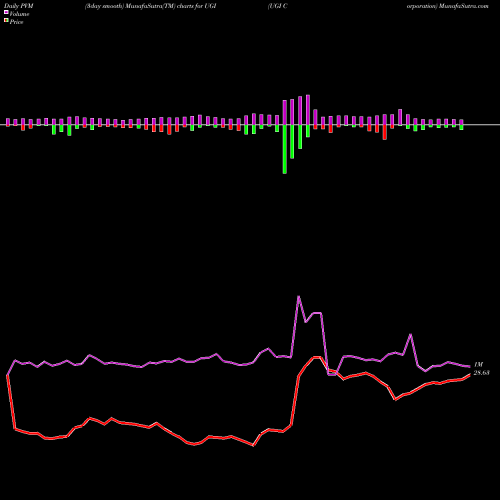Click the tallest green bar in the histogram
The width and height of the screenshot is (500, 500).
[285, 149]
